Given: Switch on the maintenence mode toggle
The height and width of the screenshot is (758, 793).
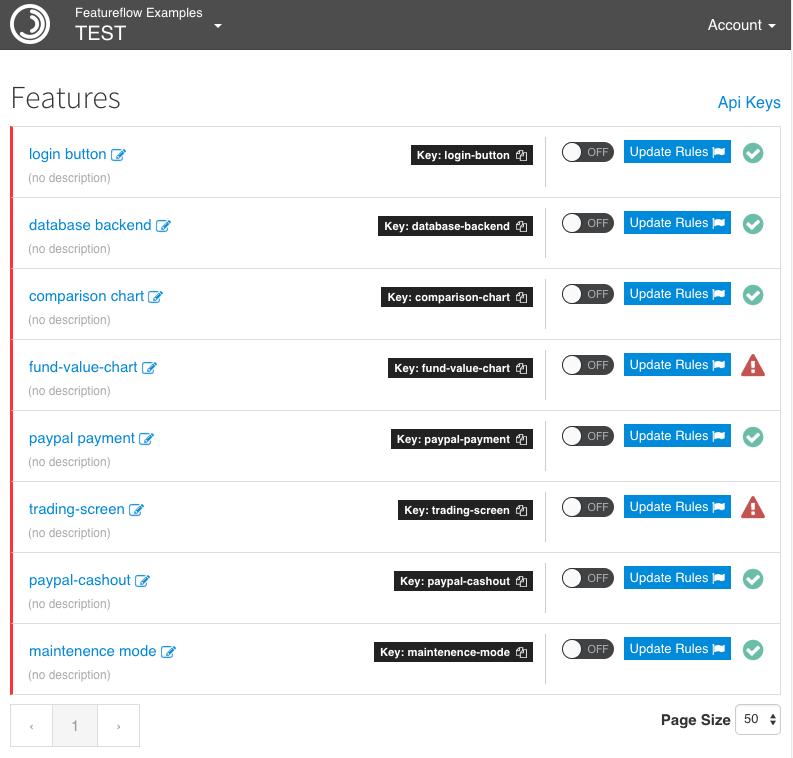Looking at the screenshot, I should point(587,649).
